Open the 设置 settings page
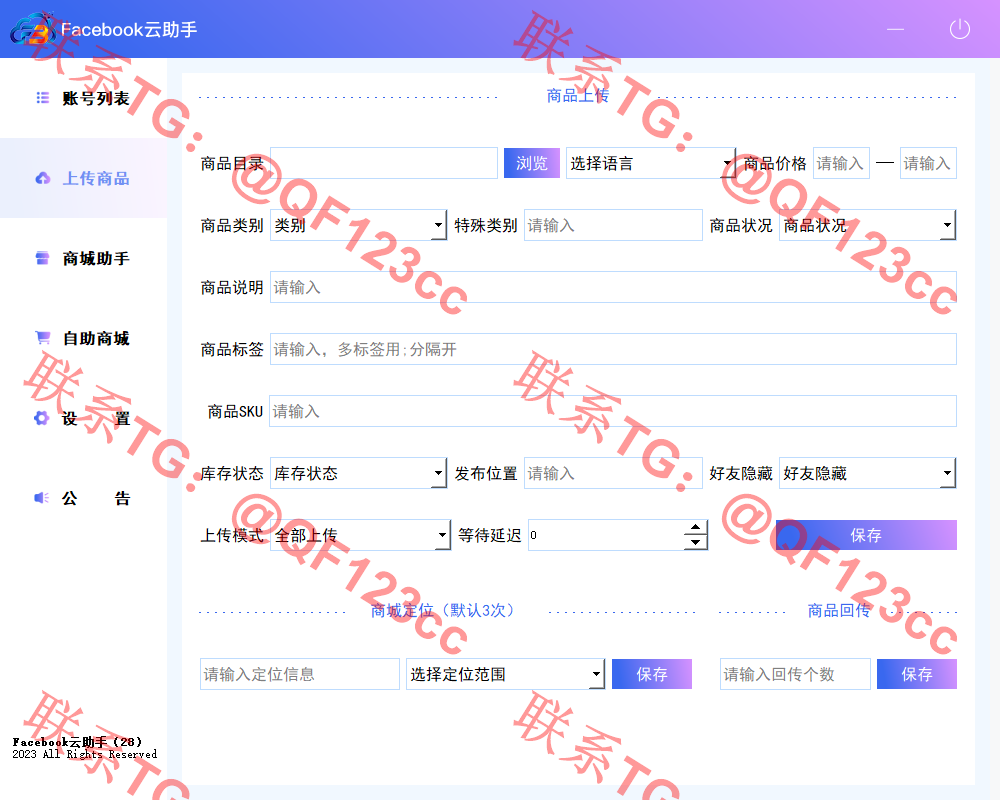The image size is (1000, 800). point(84,419)
